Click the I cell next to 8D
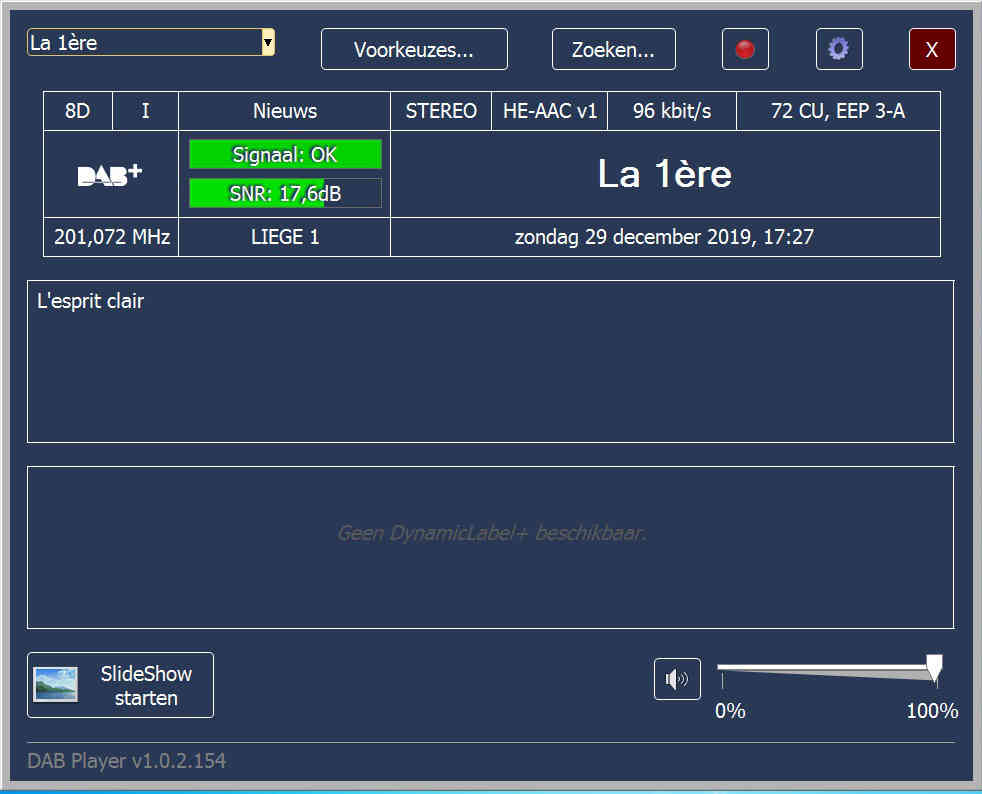This screenshot has height=794, width=982. tap(145, 111)
